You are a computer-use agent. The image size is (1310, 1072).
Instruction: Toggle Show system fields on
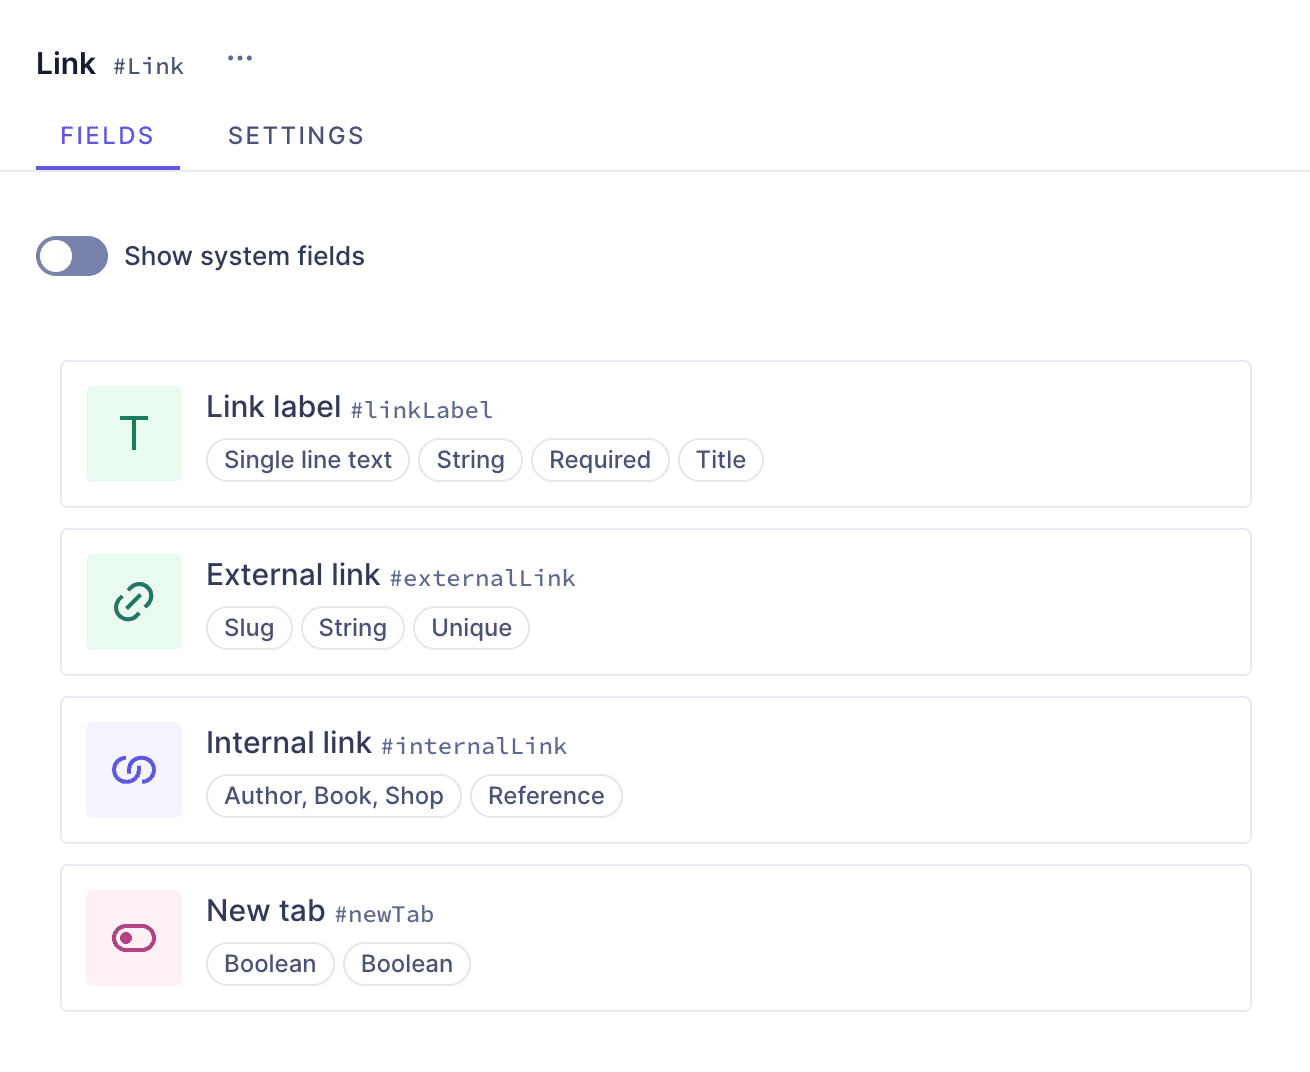[x=71, y=256]
